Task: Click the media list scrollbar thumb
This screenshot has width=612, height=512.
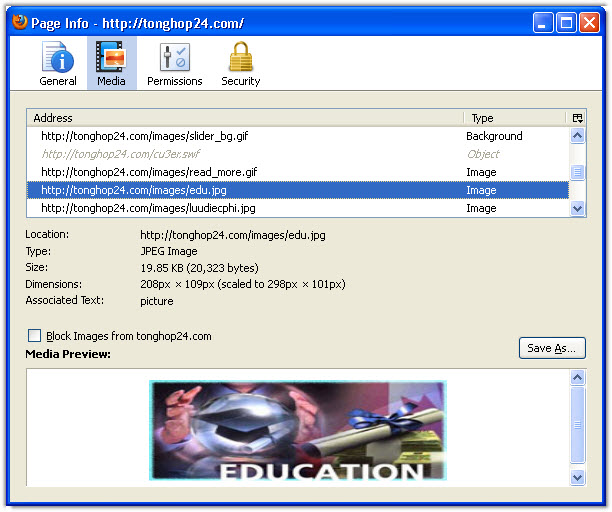Action: pos(577,172)
